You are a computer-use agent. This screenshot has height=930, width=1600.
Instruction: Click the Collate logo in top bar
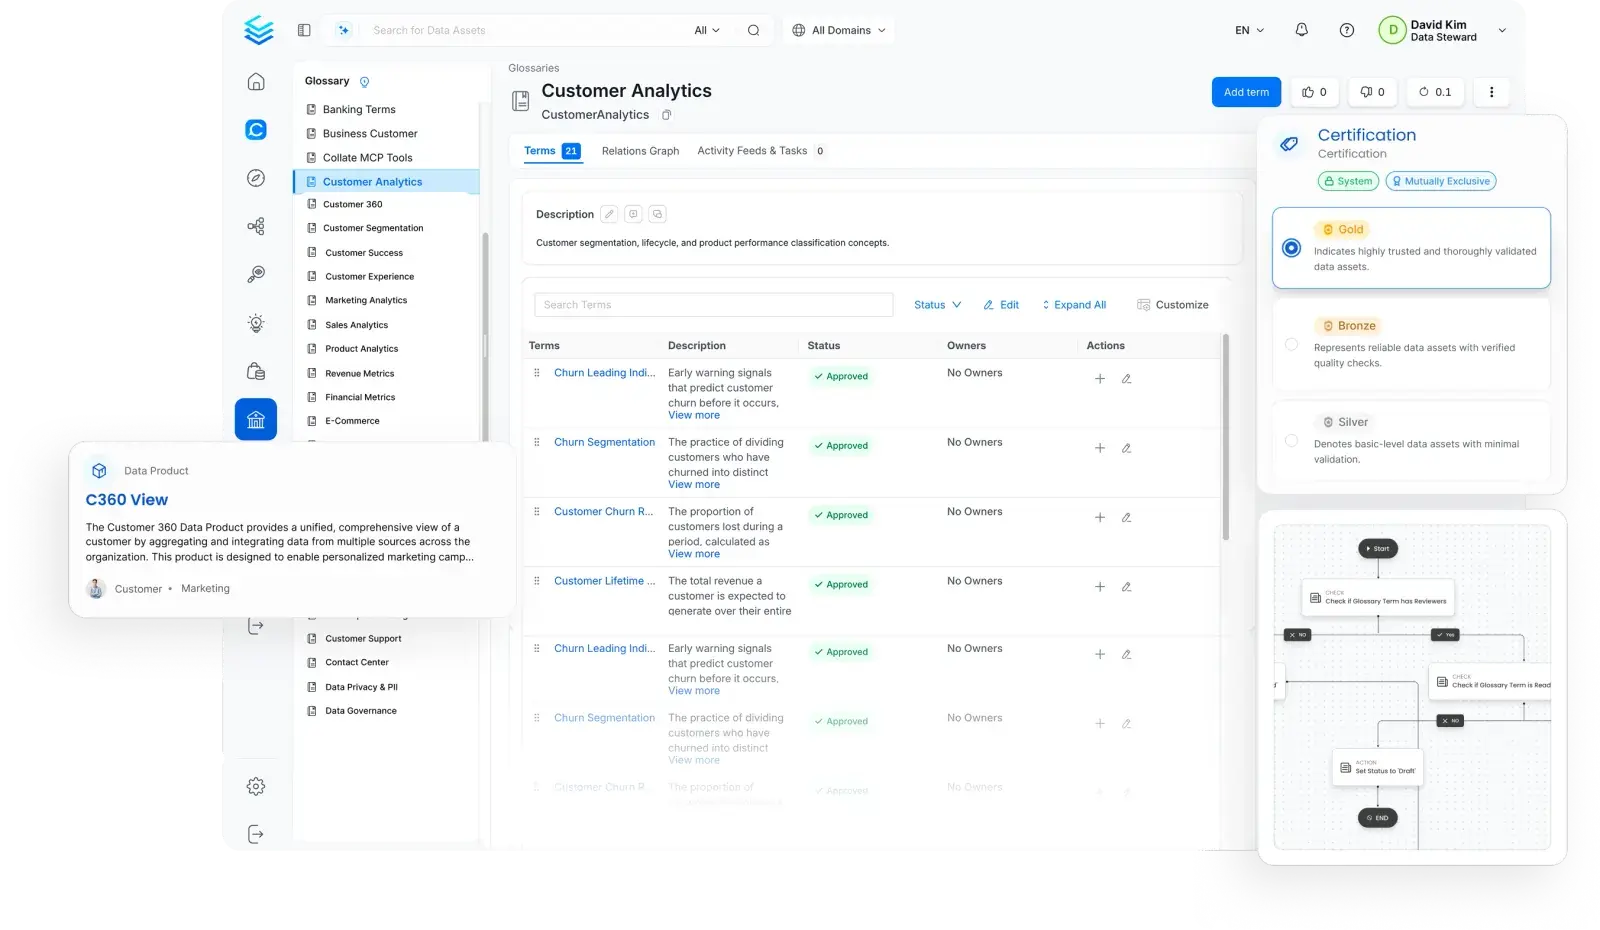258,30
